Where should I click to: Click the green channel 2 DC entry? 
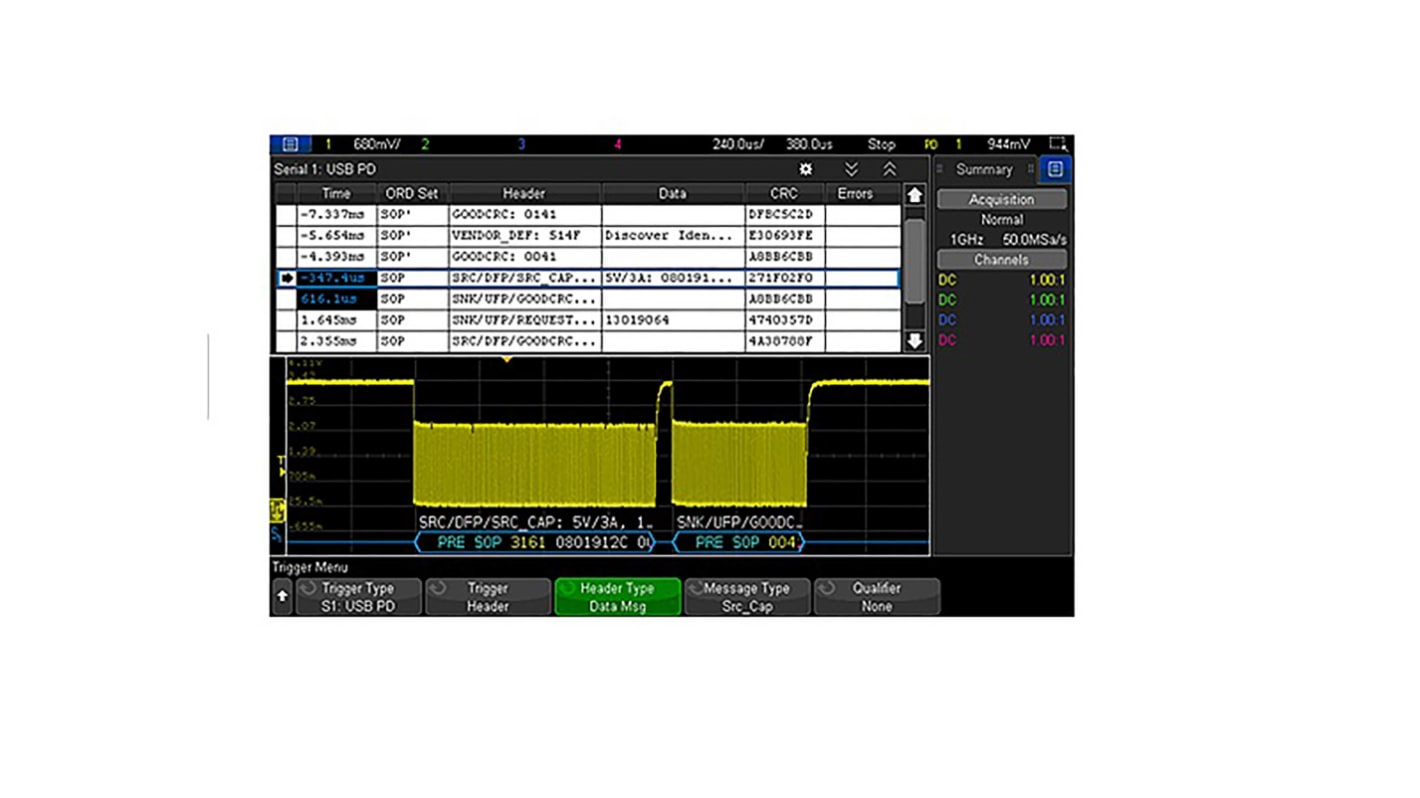1001,300
